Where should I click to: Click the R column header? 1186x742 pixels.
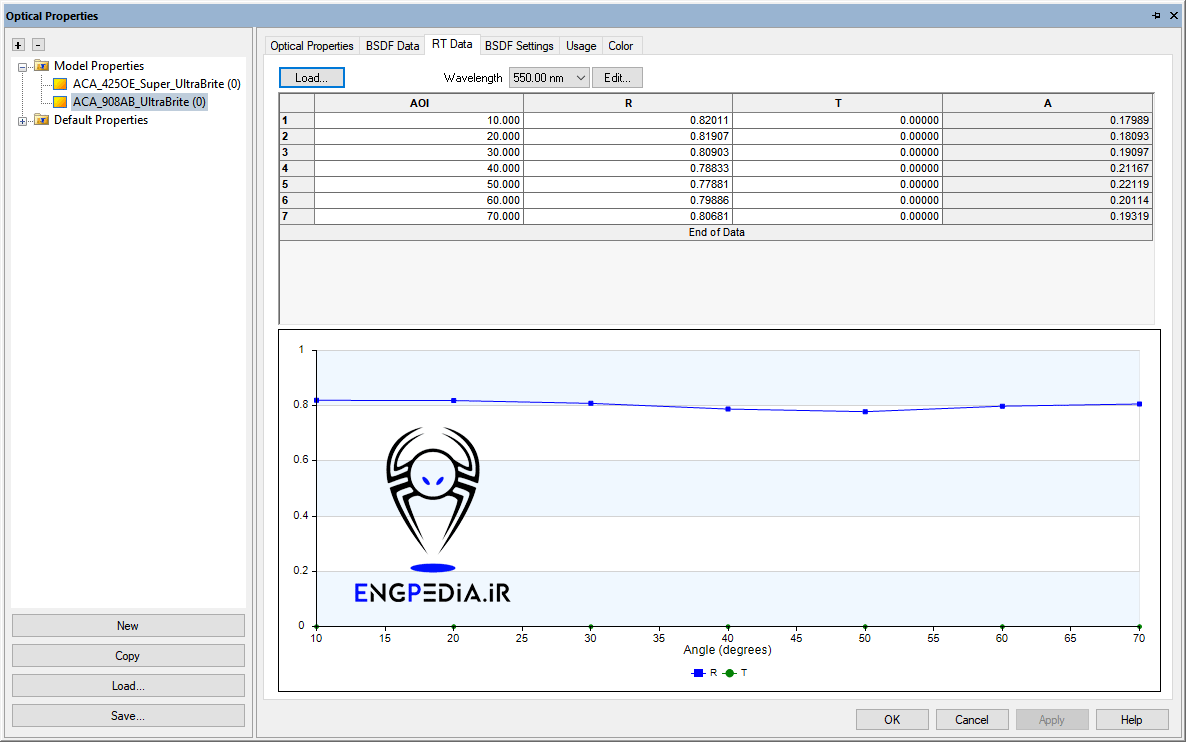pyautogui.click(x=628, y=103)
